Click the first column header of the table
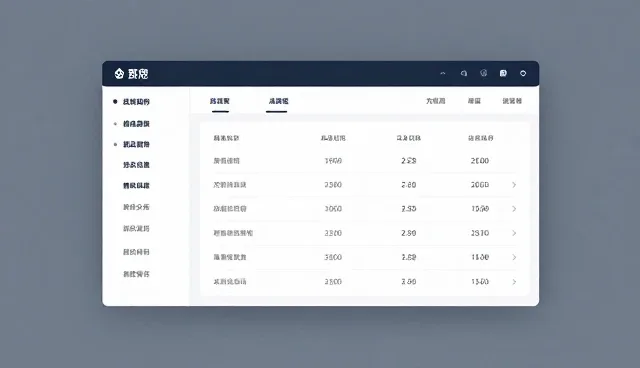 pyautogui.click(x=226, y=138)
